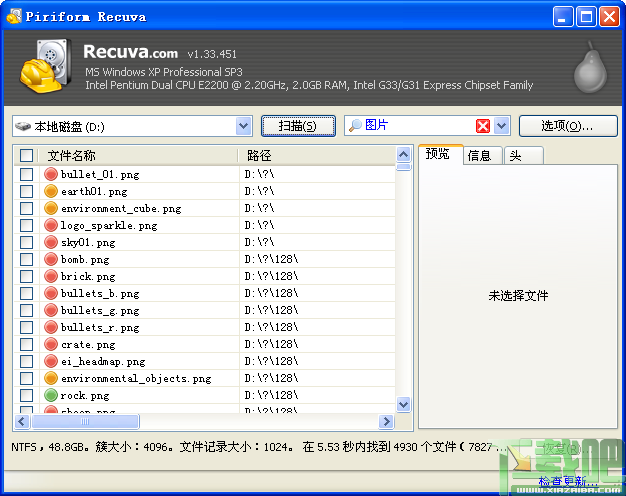Screen dimensions: 626x496
Task: Select the file name environmental_objects.png
Action: (136, 378)
